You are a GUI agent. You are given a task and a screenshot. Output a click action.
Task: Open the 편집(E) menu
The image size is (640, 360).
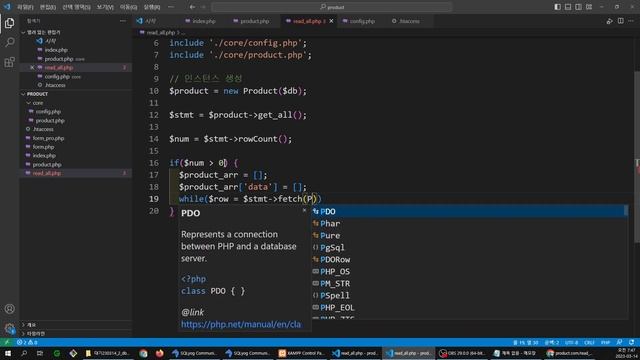pos(48,7)
